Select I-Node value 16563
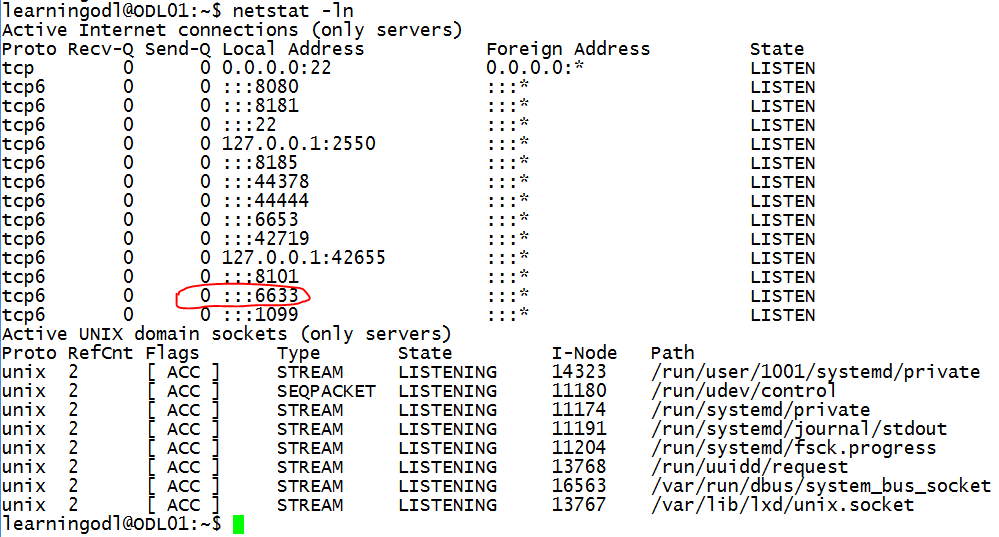The width and height of the screenshot is (999, 537). click(579, 486)
